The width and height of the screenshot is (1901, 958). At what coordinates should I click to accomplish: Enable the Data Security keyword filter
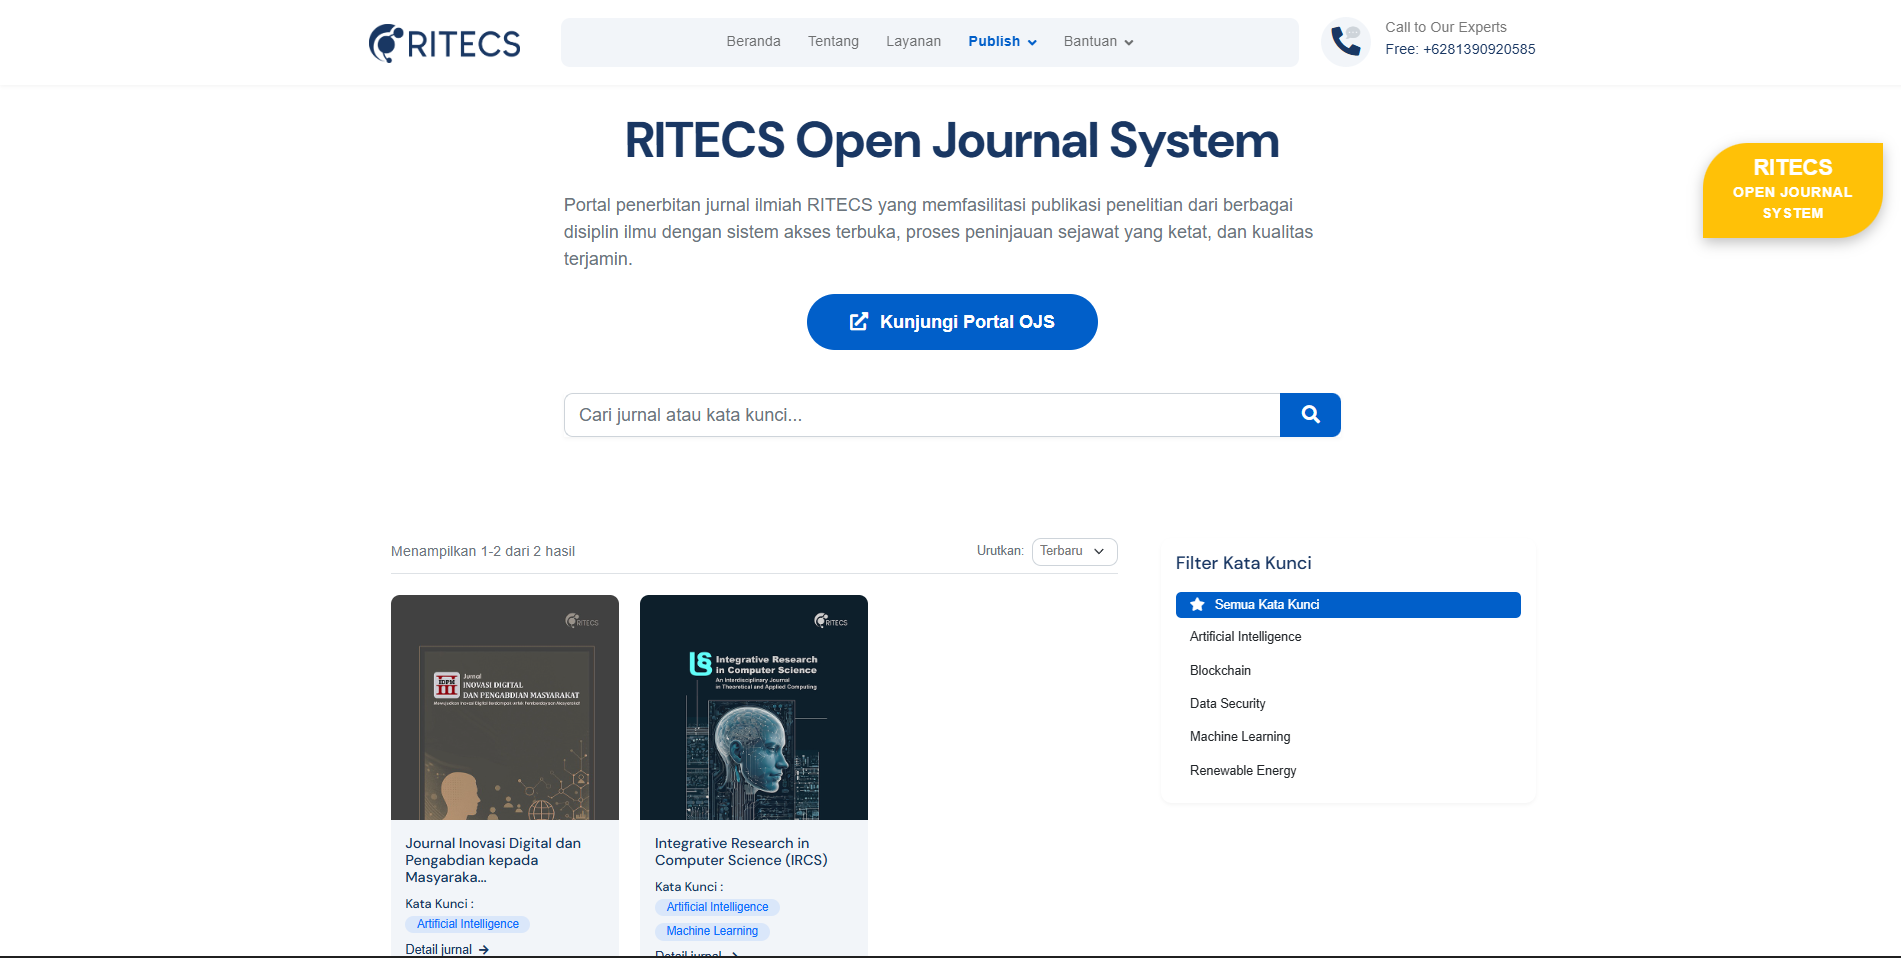1227,703
